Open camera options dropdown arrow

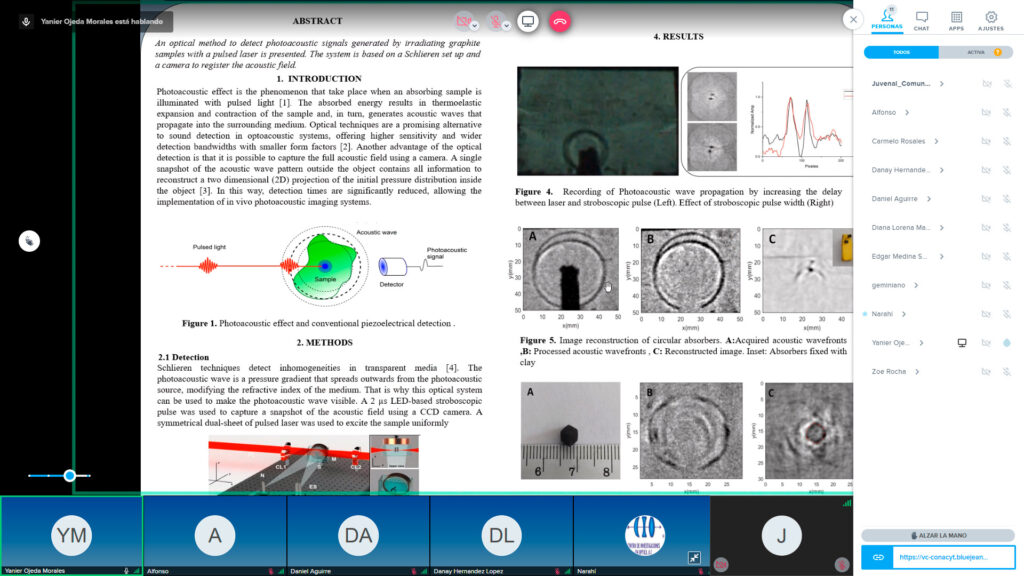[475, 25]
